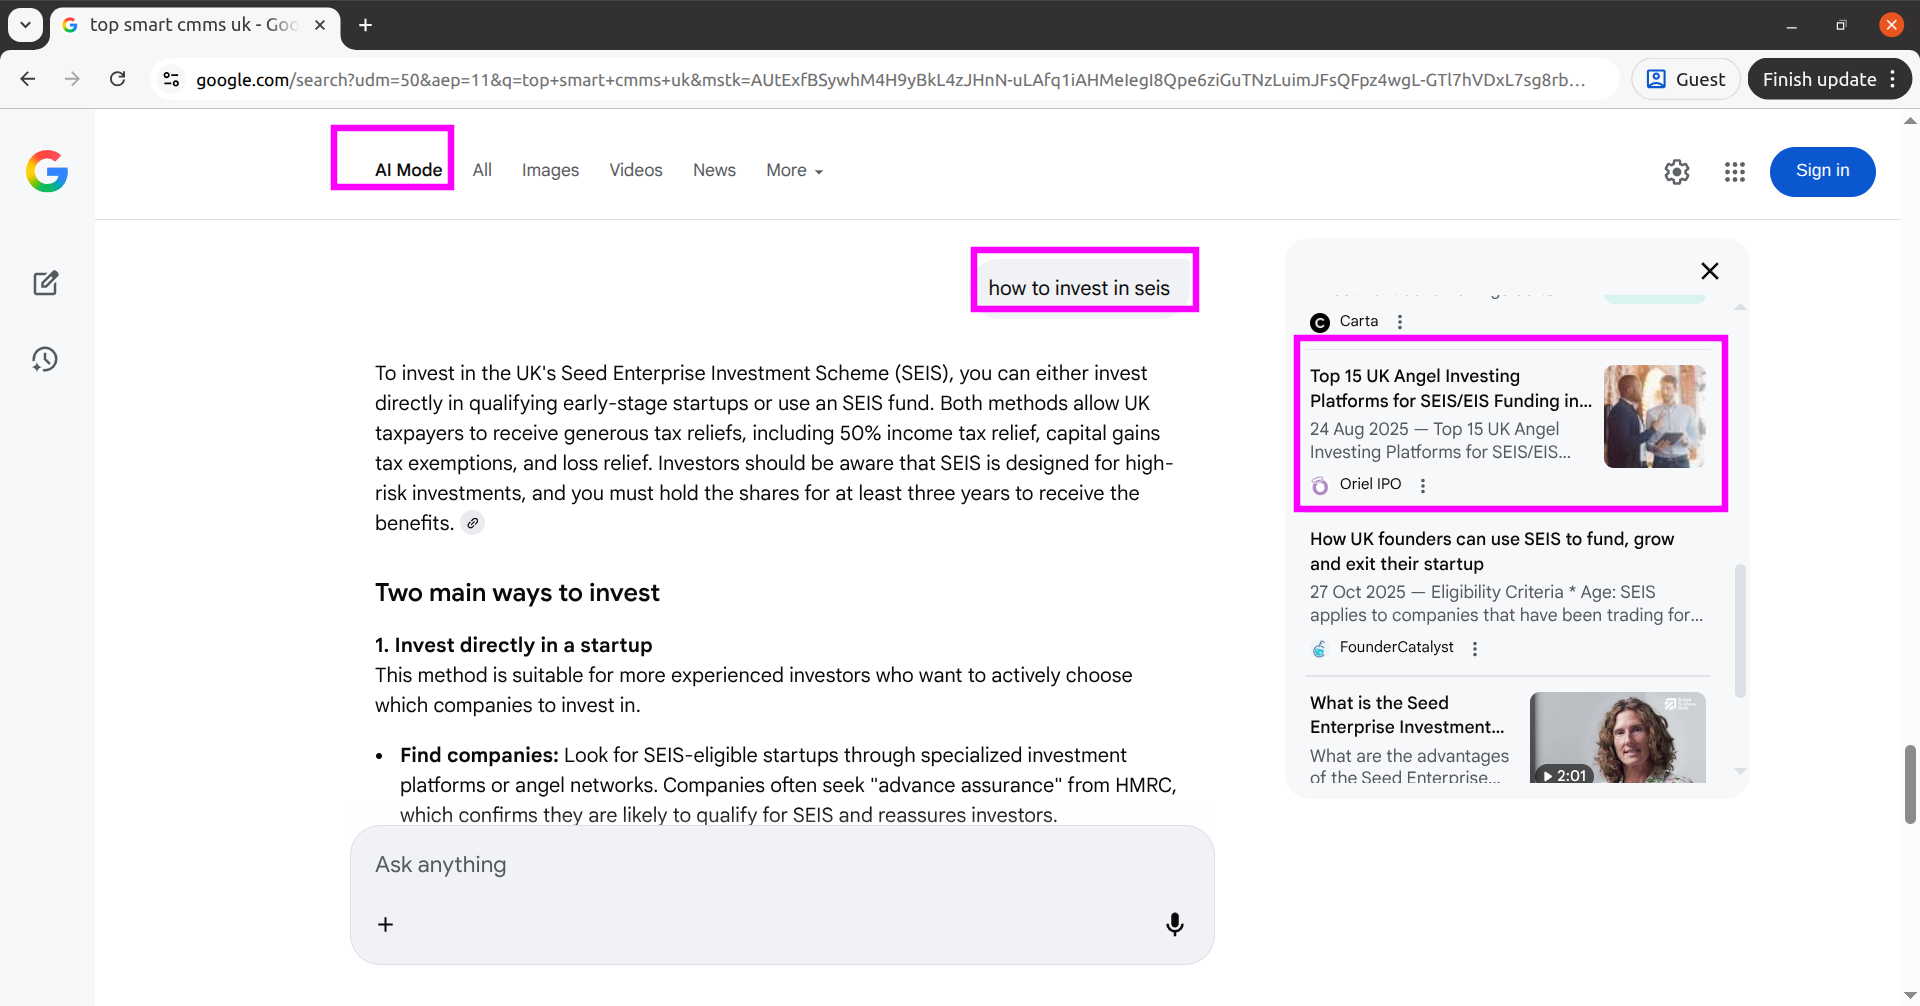Reload the current page

click(118, 79)
